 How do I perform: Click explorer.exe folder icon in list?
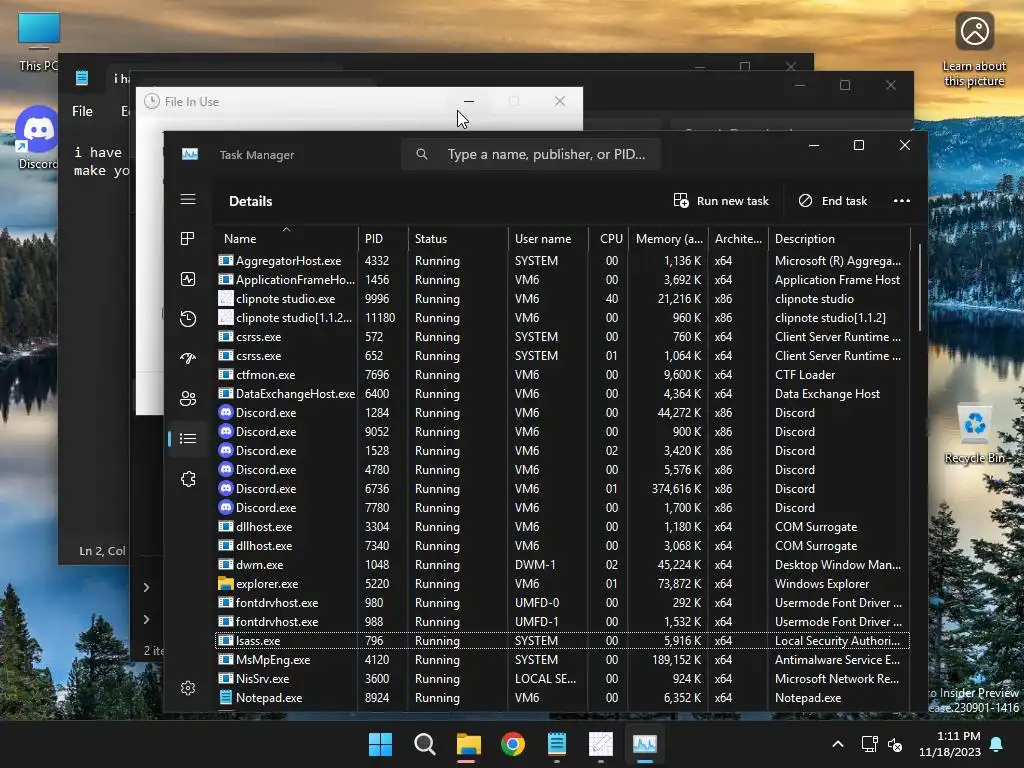[x=225, y=583]
